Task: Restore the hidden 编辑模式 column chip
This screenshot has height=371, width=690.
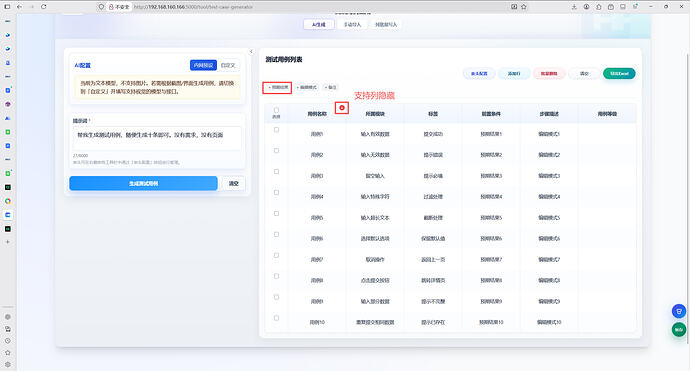Action: [307, 87]
